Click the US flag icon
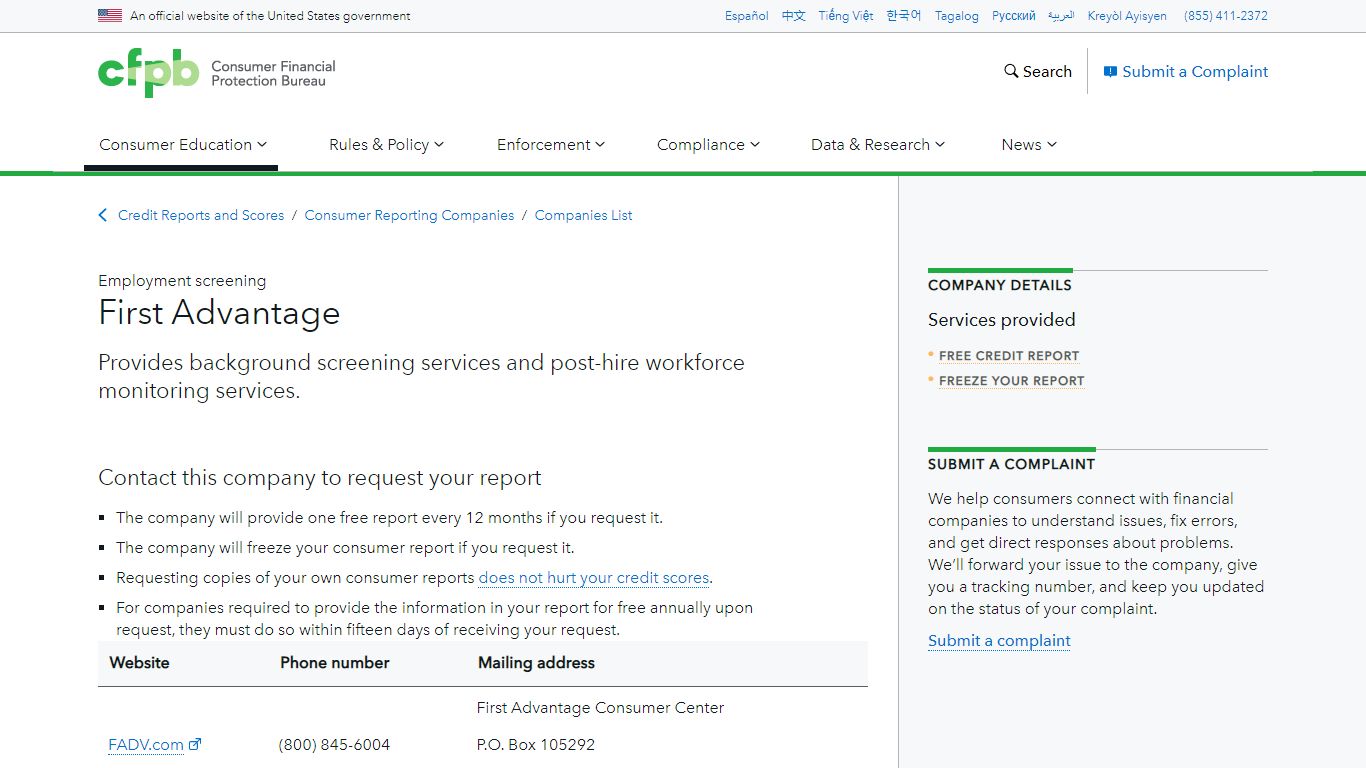The height and width of the screenshot is (768, 1366). (110, 16)
